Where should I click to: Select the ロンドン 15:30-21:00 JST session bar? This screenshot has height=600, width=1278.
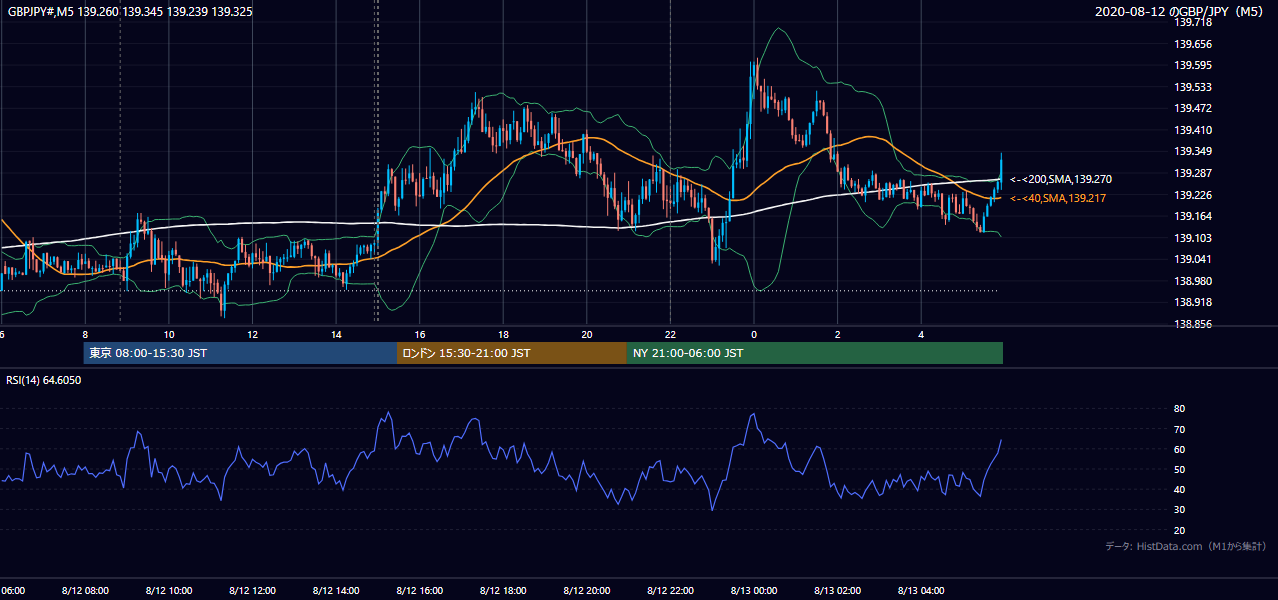[512, 353]
